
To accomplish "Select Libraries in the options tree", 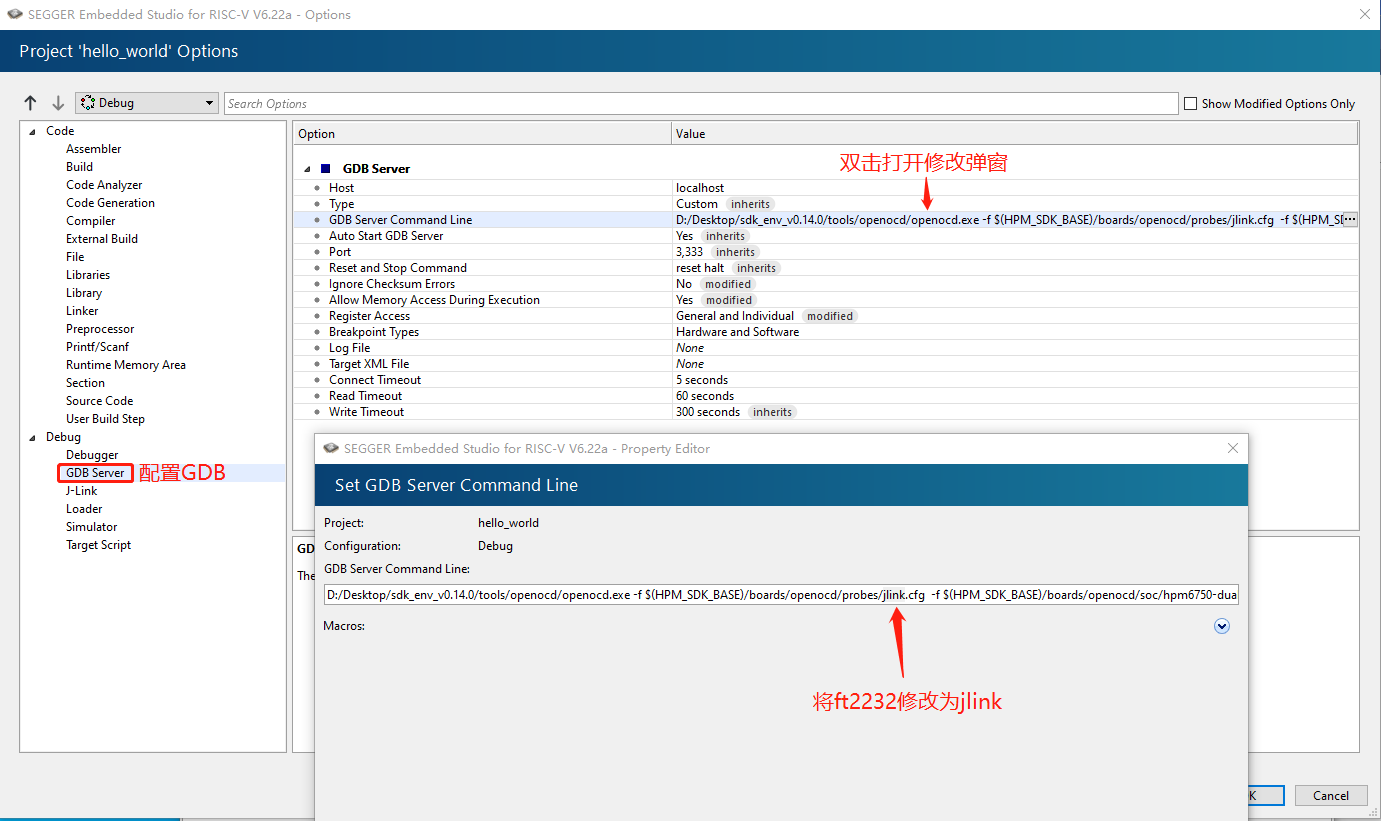I will tap(88, 275).
